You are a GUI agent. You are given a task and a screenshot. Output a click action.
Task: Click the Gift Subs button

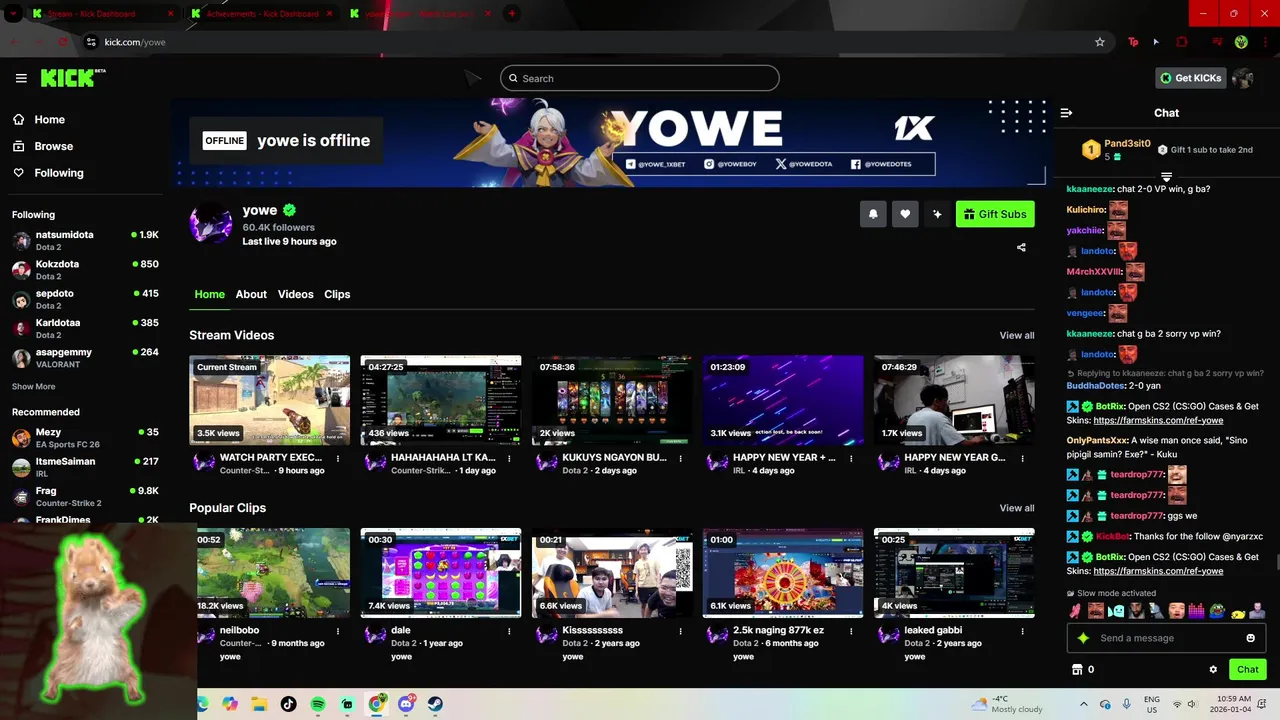coord(995,214)
